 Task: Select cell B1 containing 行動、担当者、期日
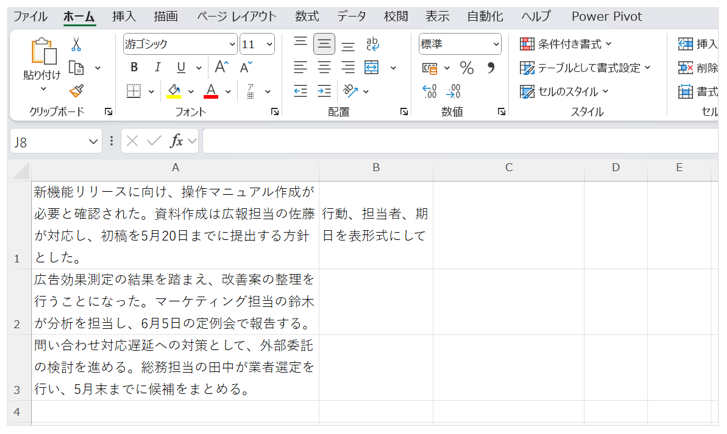pyautogui.click(x=376, y=225)
